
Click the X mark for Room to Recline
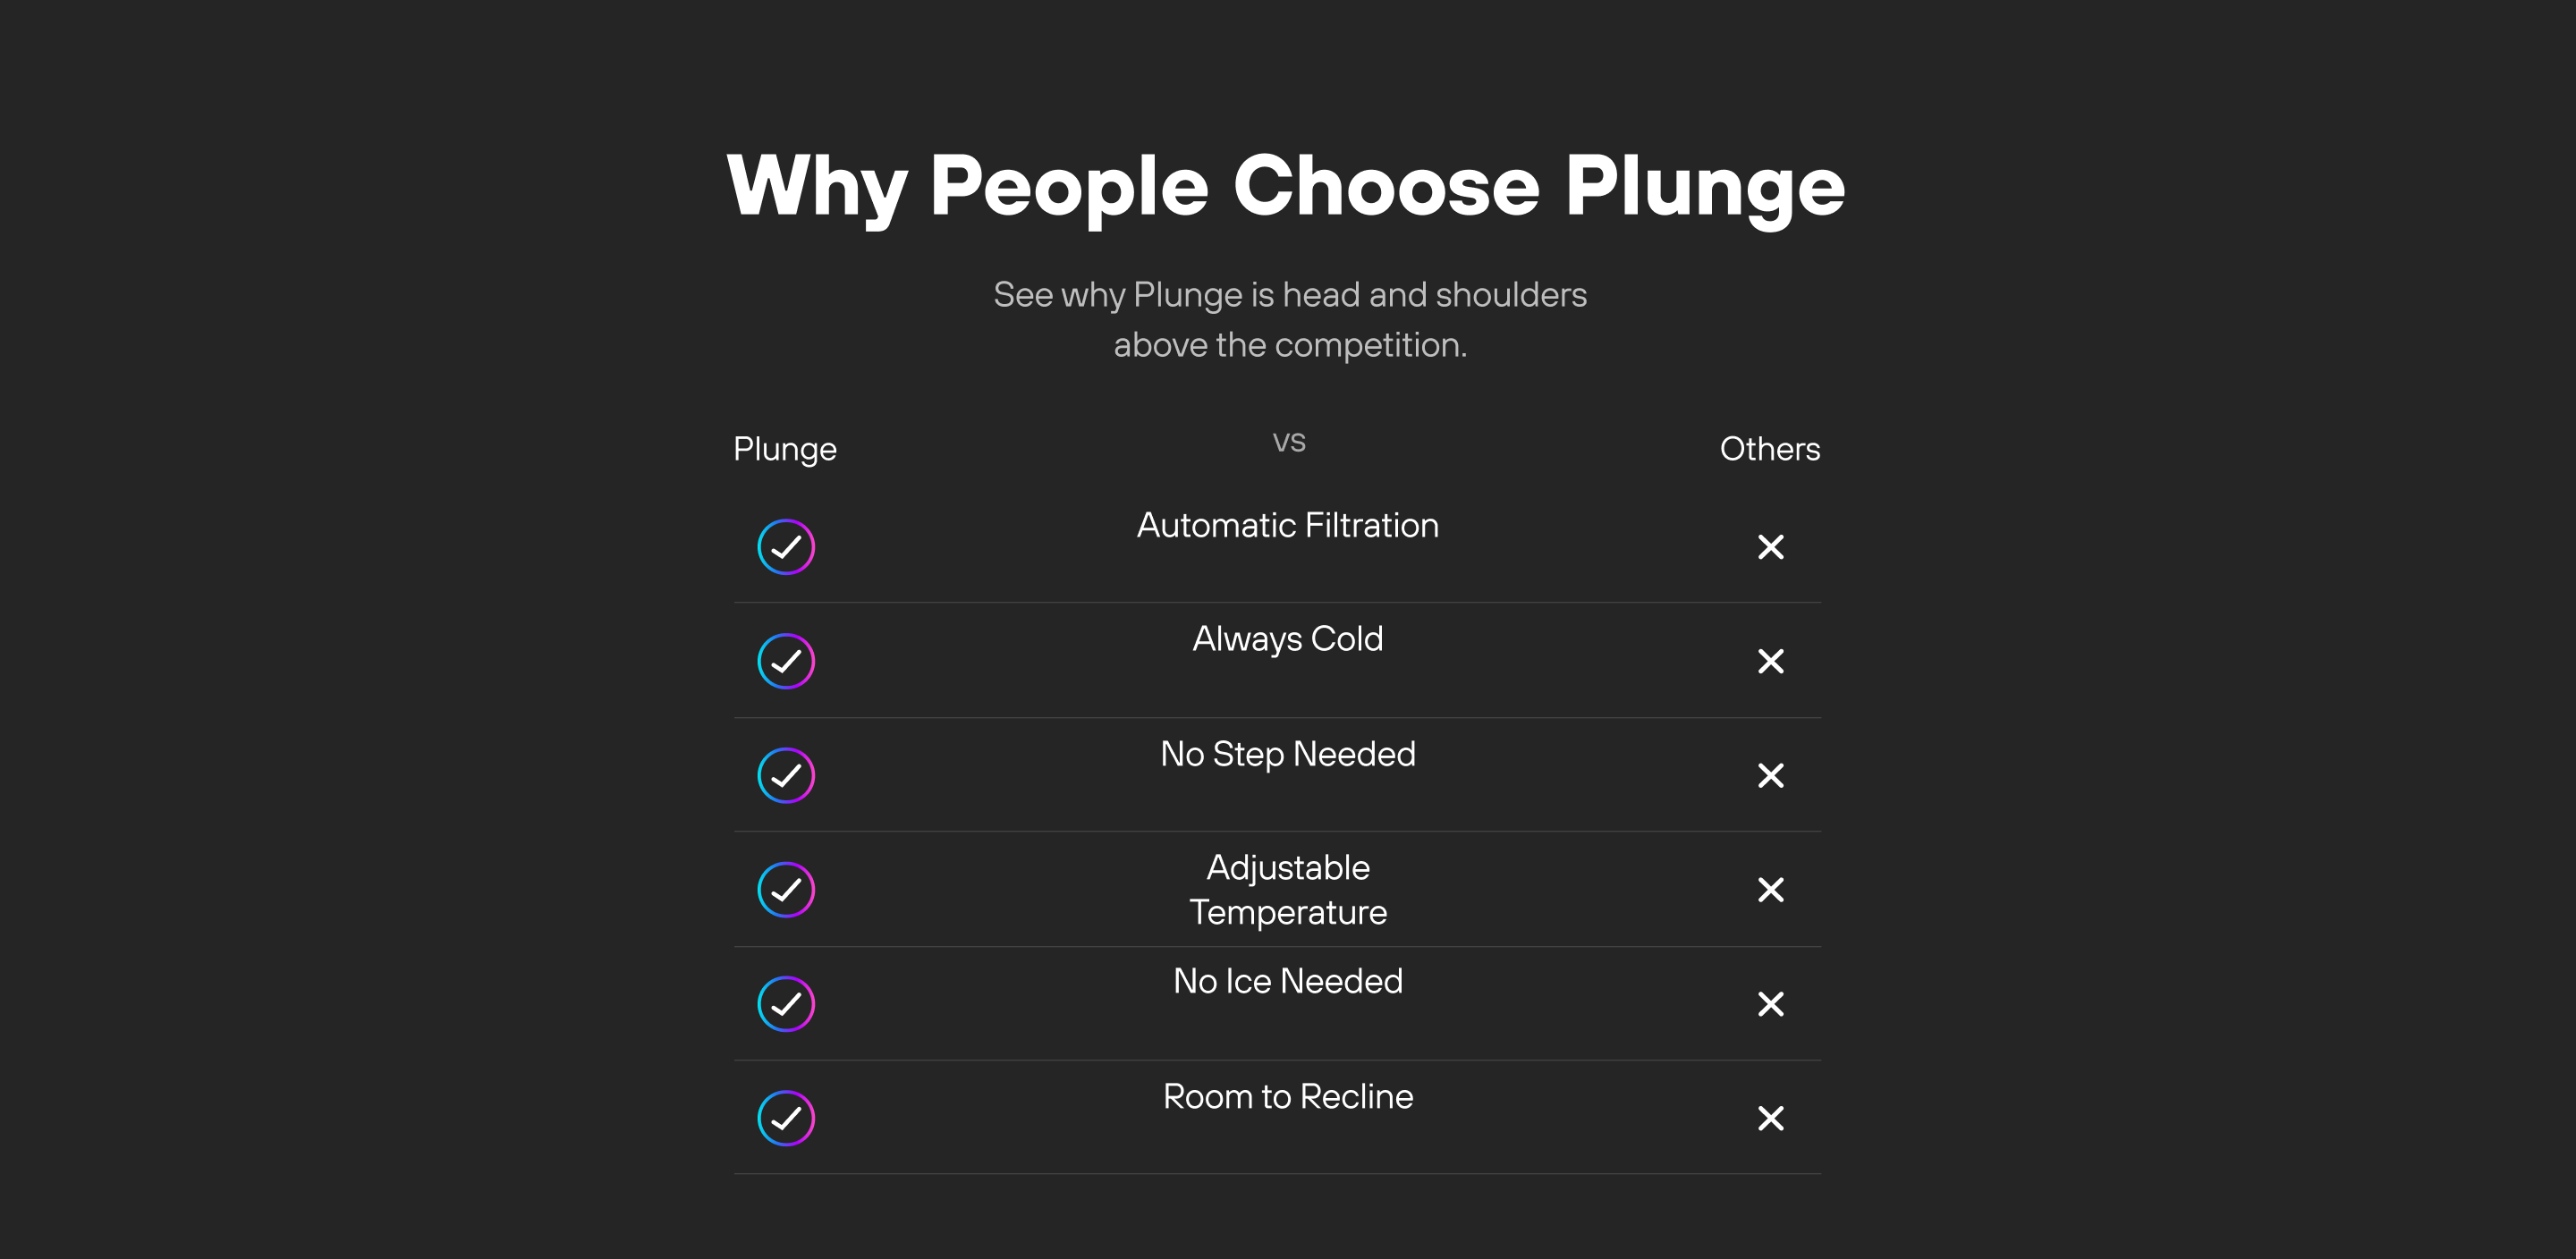pos(1770,1118)
